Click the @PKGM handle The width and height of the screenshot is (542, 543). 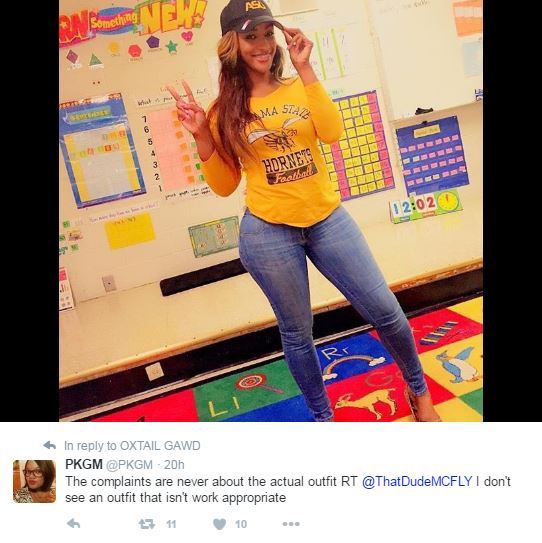point(129,465)
